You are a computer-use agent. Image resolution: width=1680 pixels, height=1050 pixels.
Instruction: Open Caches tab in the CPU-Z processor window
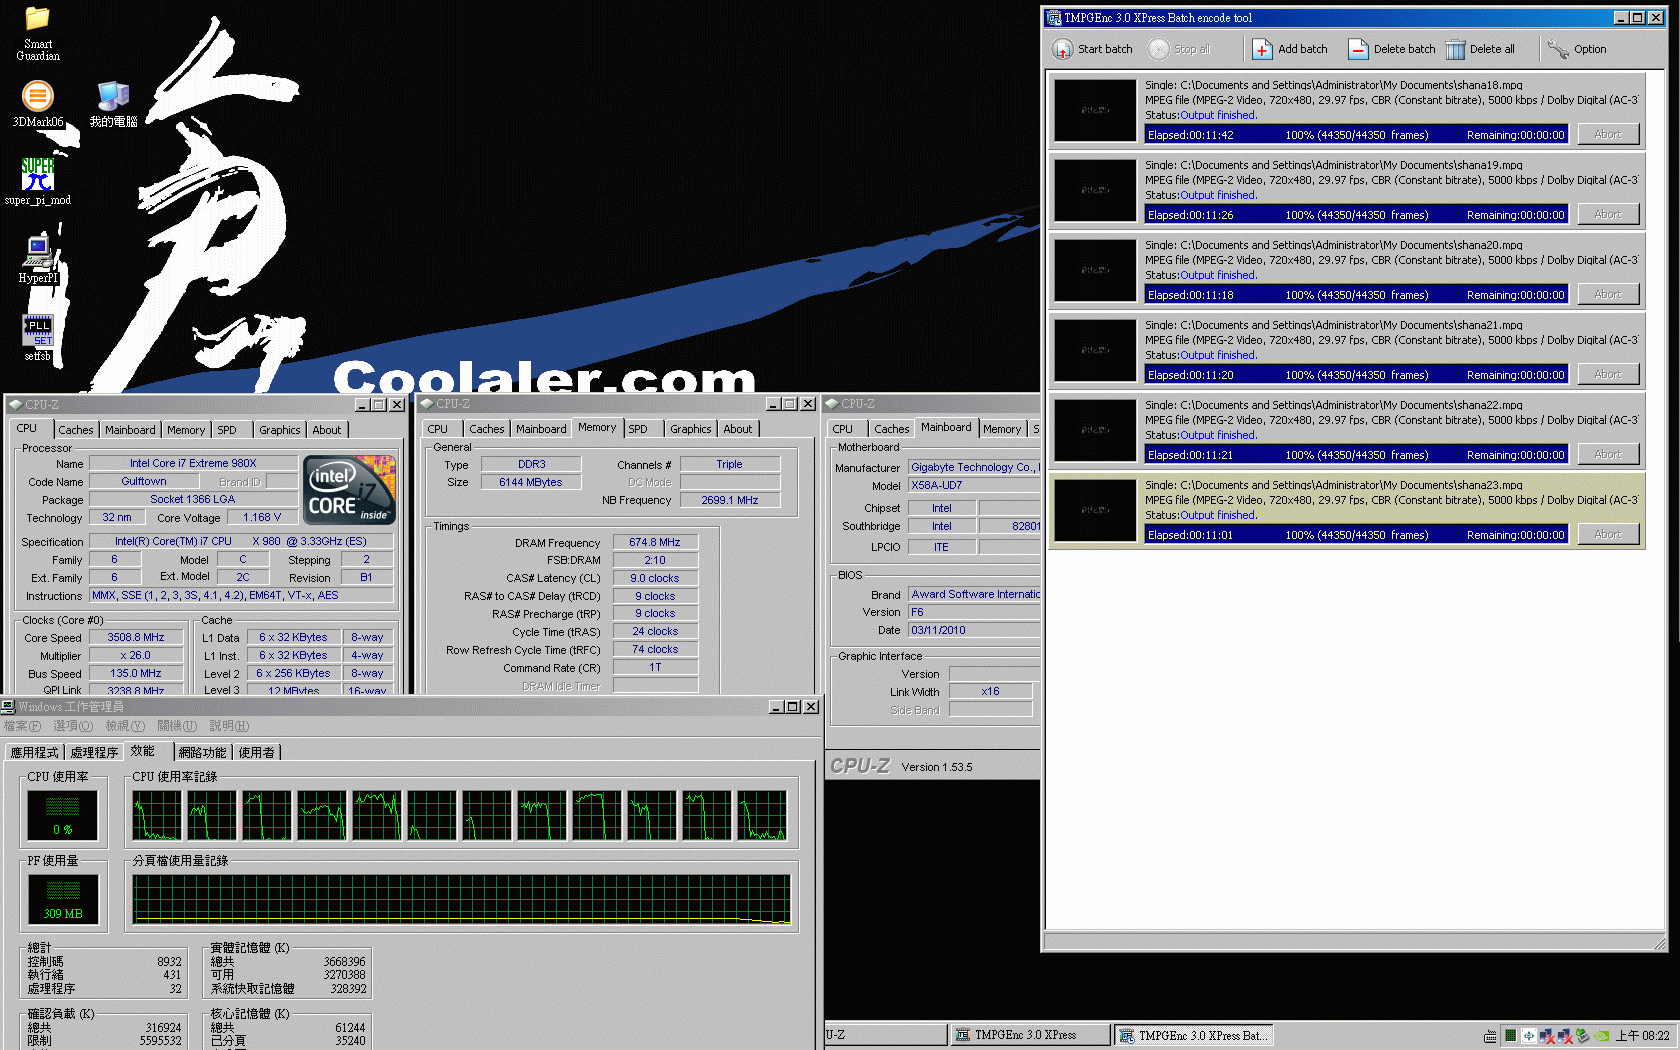pyautogui.click(x=76, y=430)
